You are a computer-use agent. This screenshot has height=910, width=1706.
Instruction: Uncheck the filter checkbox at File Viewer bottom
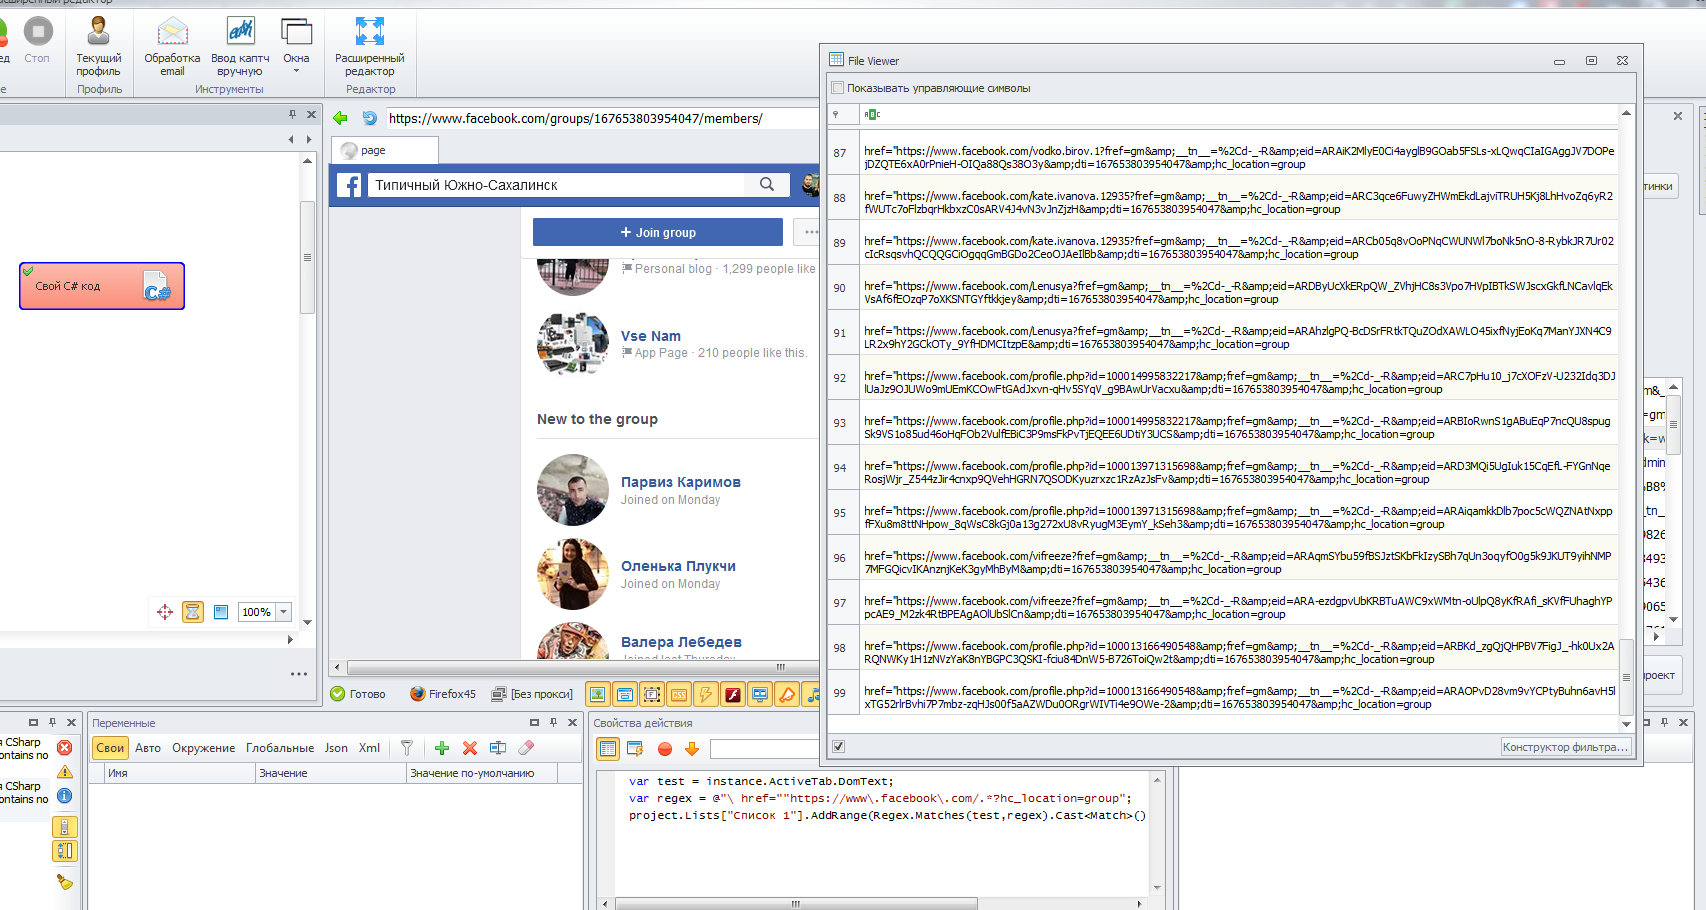pyautogui.click(x=838, y=746)
